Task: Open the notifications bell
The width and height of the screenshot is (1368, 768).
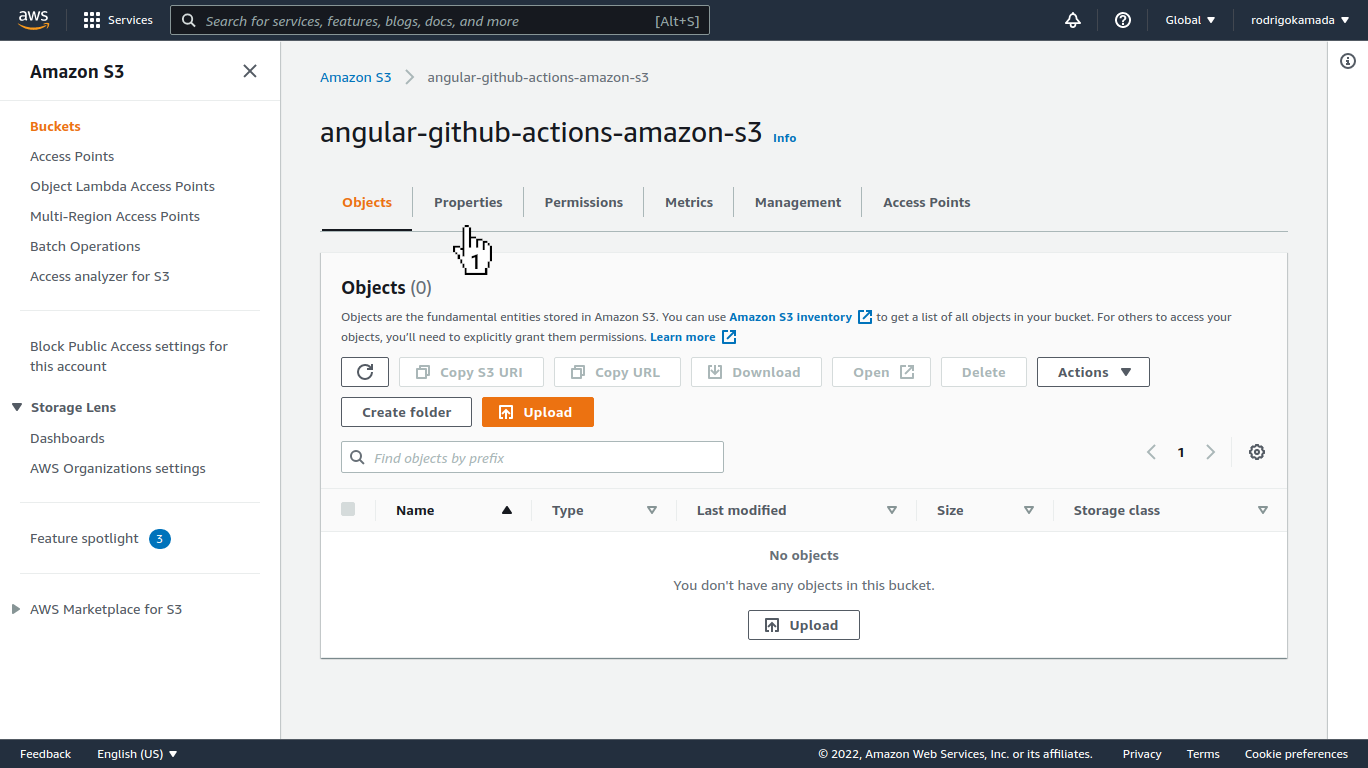Action: pos(1072,19)
